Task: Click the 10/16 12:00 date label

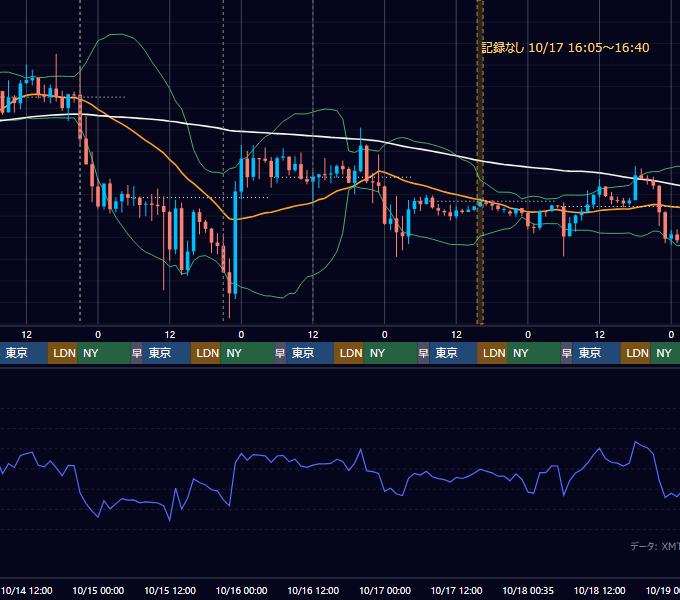Action: point(313,590)
